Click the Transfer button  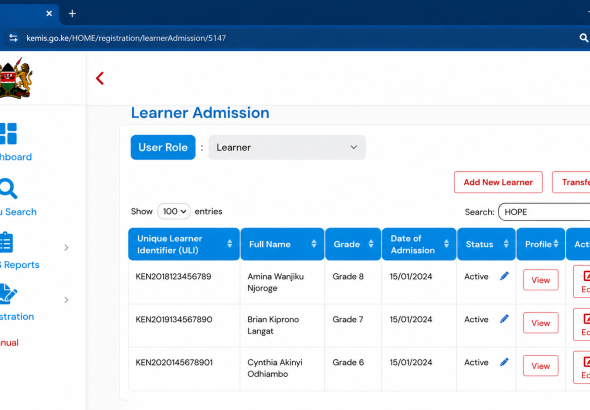571,182
